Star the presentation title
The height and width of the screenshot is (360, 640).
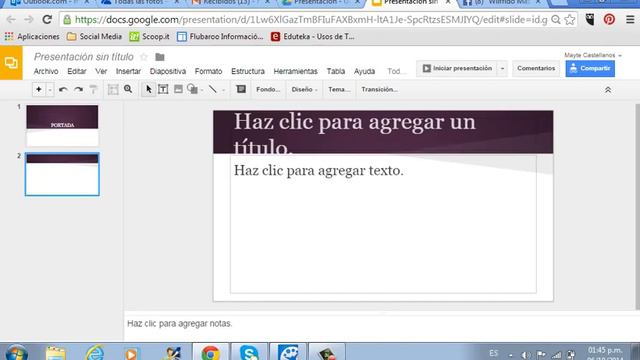point(144,57)
